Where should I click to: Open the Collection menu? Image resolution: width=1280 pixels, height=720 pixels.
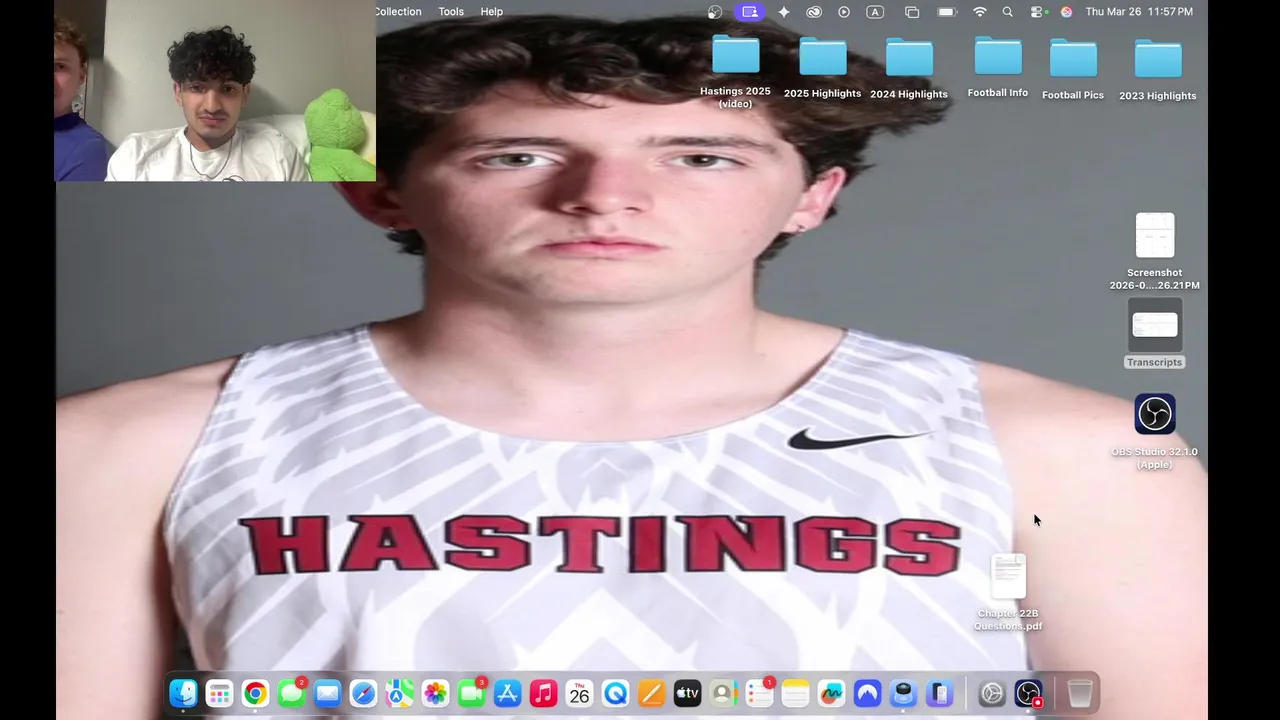(398, 12)
